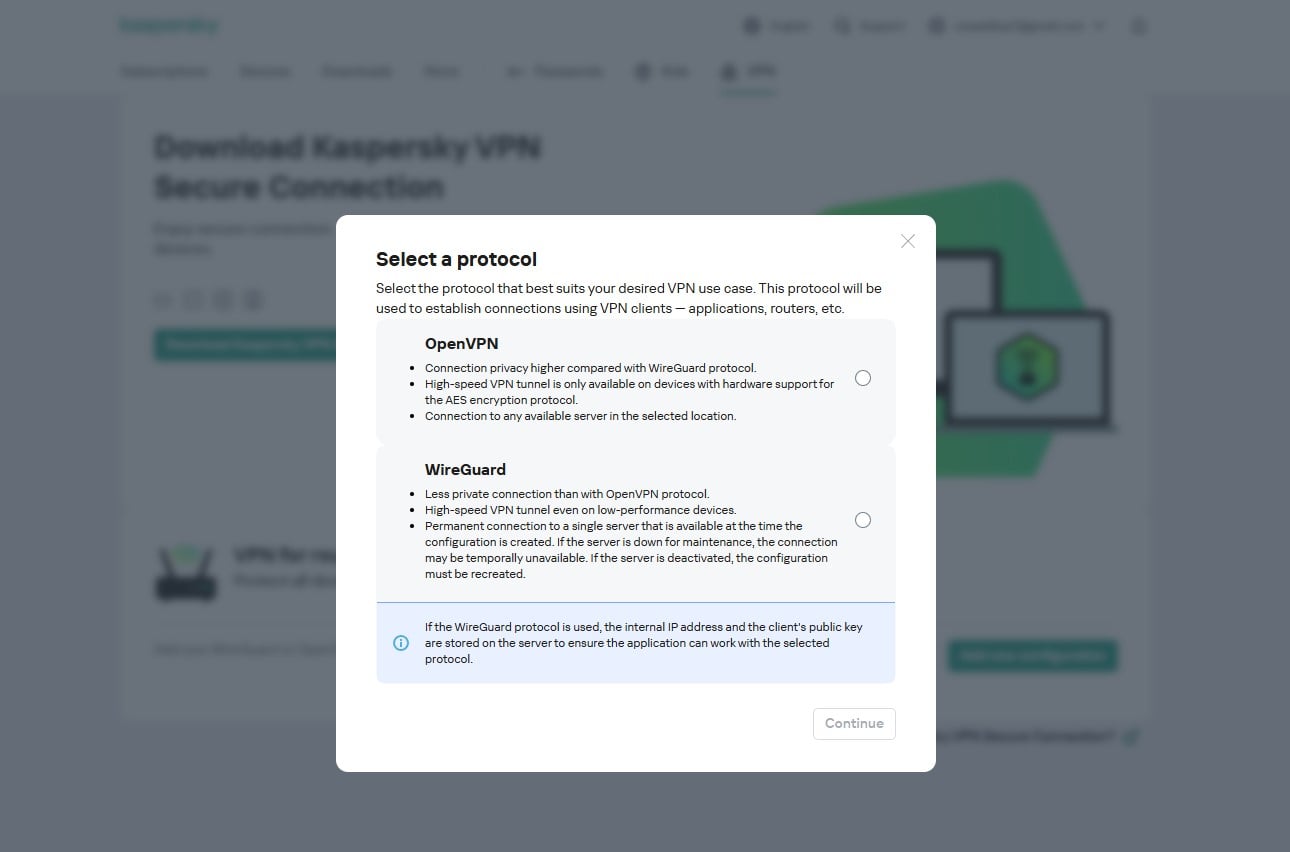Click the Passwords key icon in navigation
This screenshot has height=852, width=1290.
click(x=515, y=71)
